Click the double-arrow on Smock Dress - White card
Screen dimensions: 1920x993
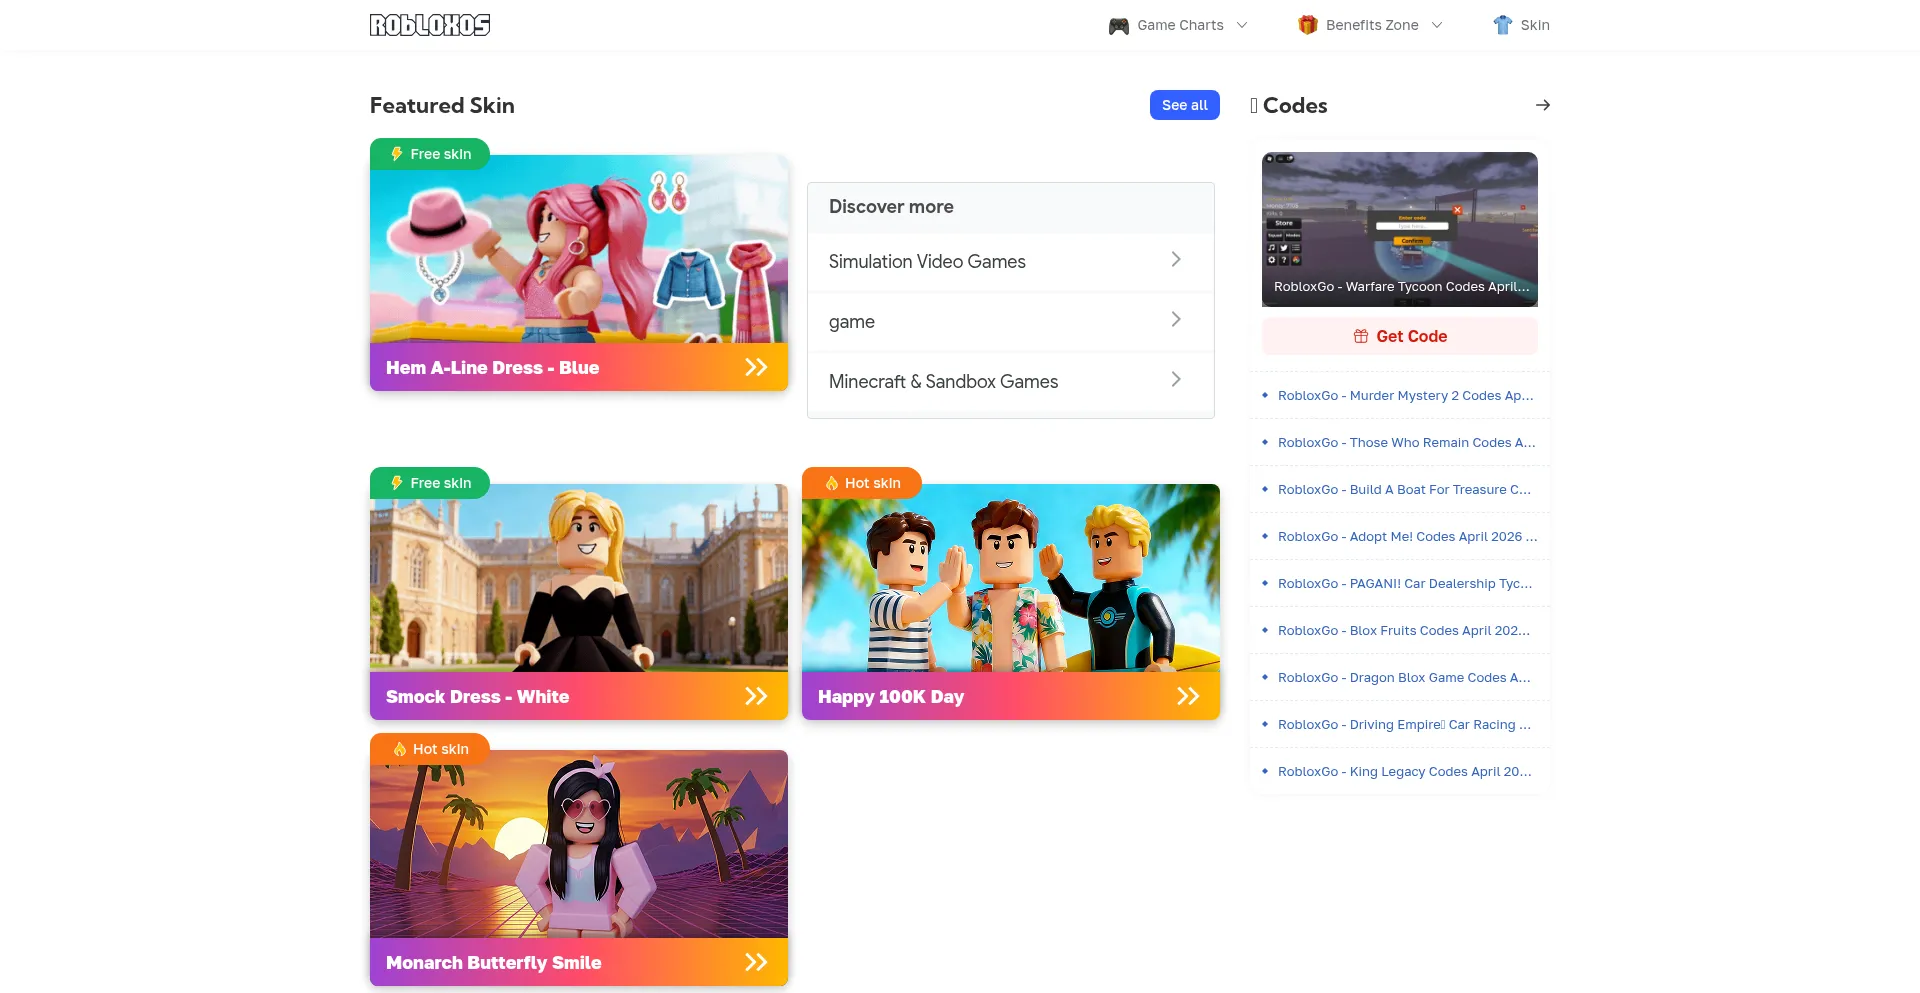(x=756, y=696)
